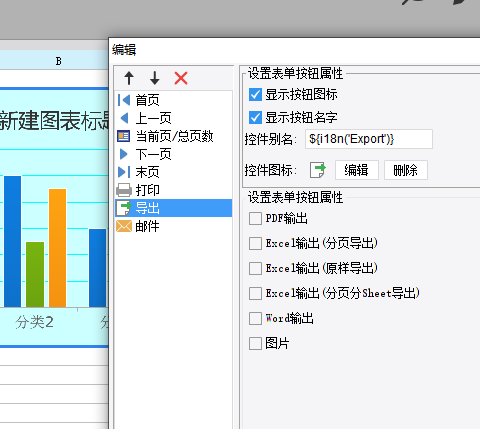Move selected item down with arrow

[155, 78]
